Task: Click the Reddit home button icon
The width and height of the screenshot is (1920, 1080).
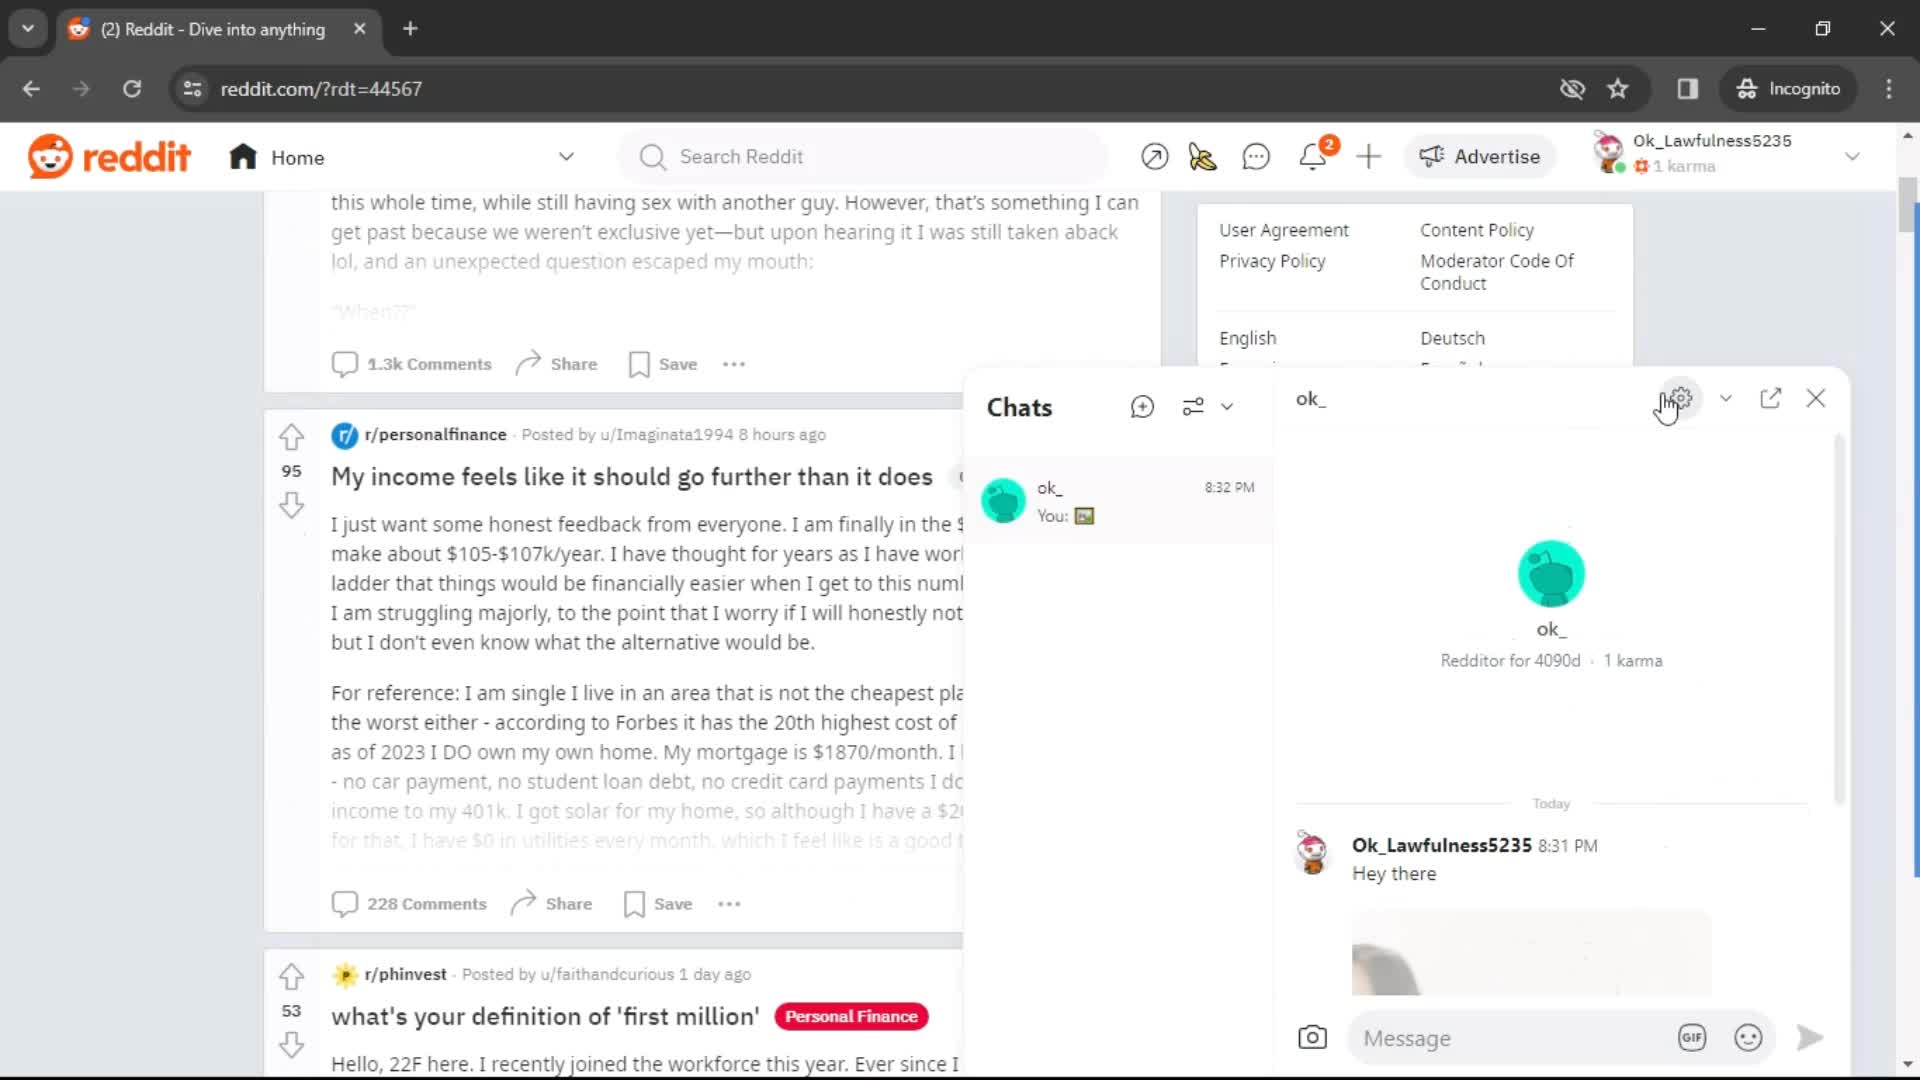Action: [x=243, y=157]
